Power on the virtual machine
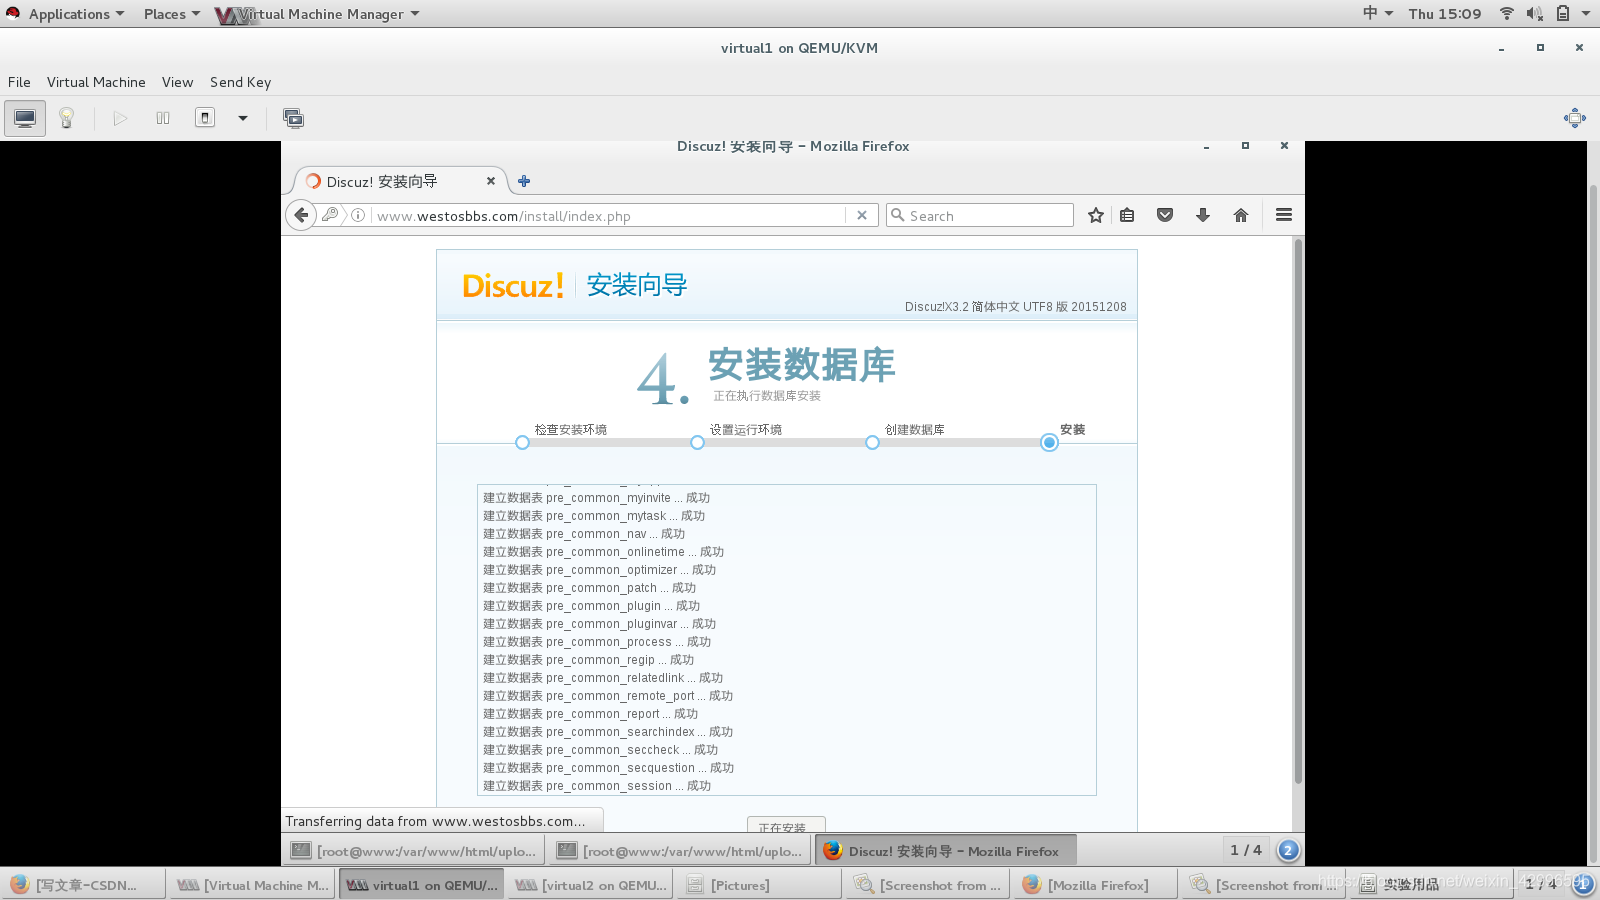Screen dimensions: 1600x900 [x=120, y=118]
